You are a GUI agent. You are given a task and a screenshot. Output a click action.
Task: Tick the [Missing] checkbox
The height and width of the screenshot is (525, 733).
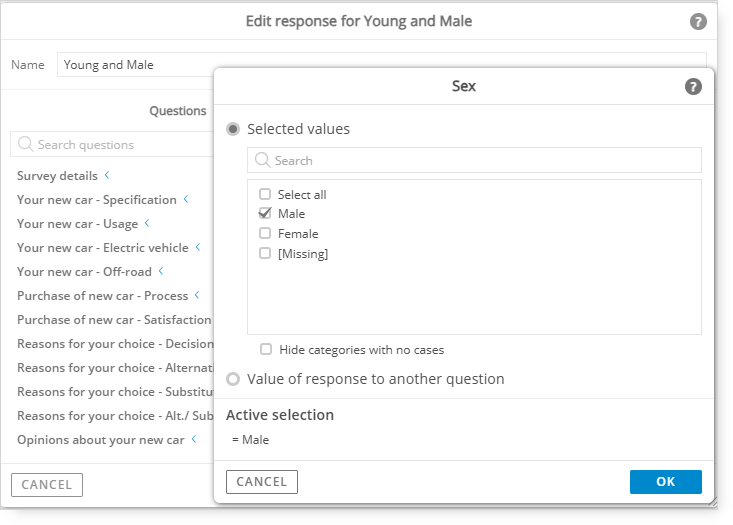(265, 253)
